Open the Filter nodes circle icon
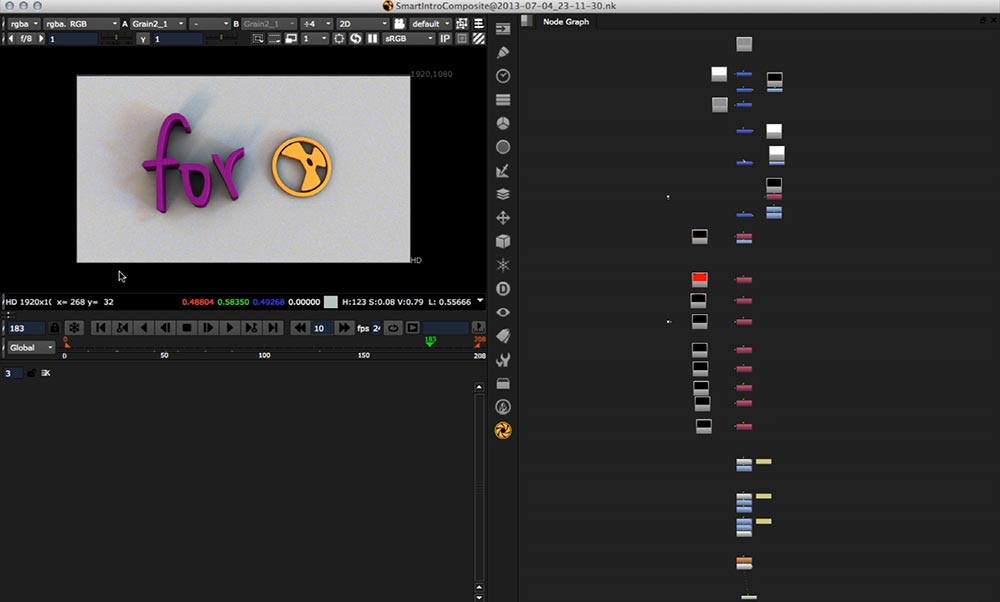The height and width of the screenshot is (602, 1000). point(503,147)
